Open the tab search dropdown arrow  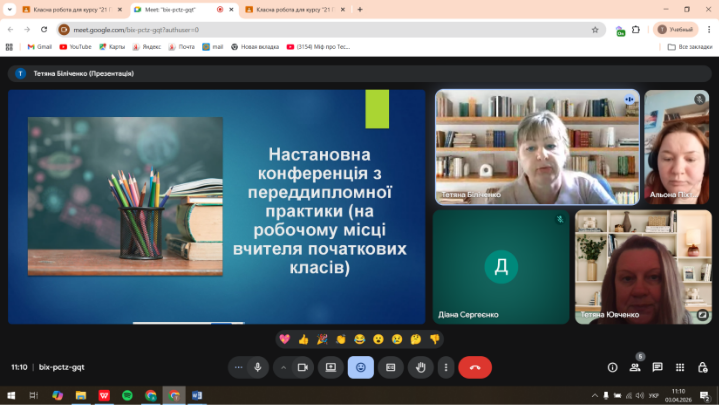9,9
